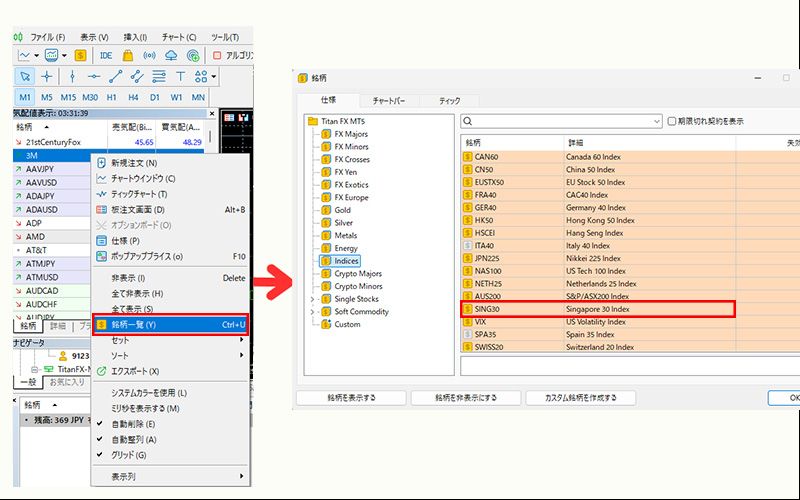Click the gold dollar symbols icon in toolbar

point(80,55)
